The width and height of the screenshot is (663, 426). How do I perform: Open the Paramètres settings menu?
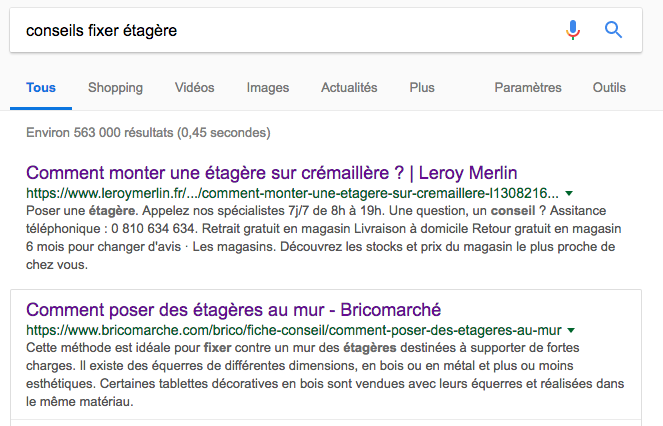pos(528,88)
